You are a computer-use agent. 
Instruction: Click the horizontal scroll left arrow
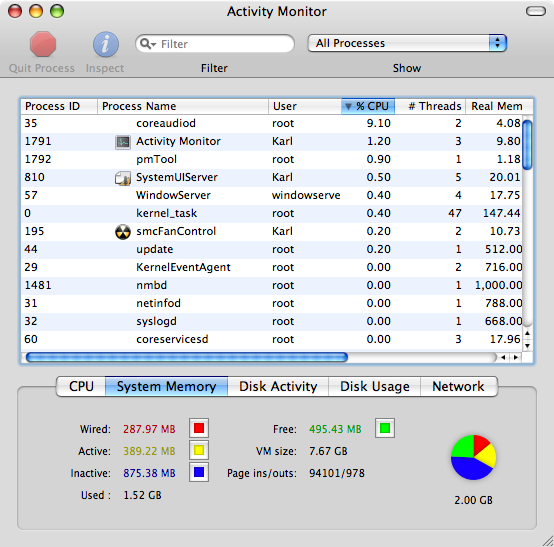(x=503, y=358)
